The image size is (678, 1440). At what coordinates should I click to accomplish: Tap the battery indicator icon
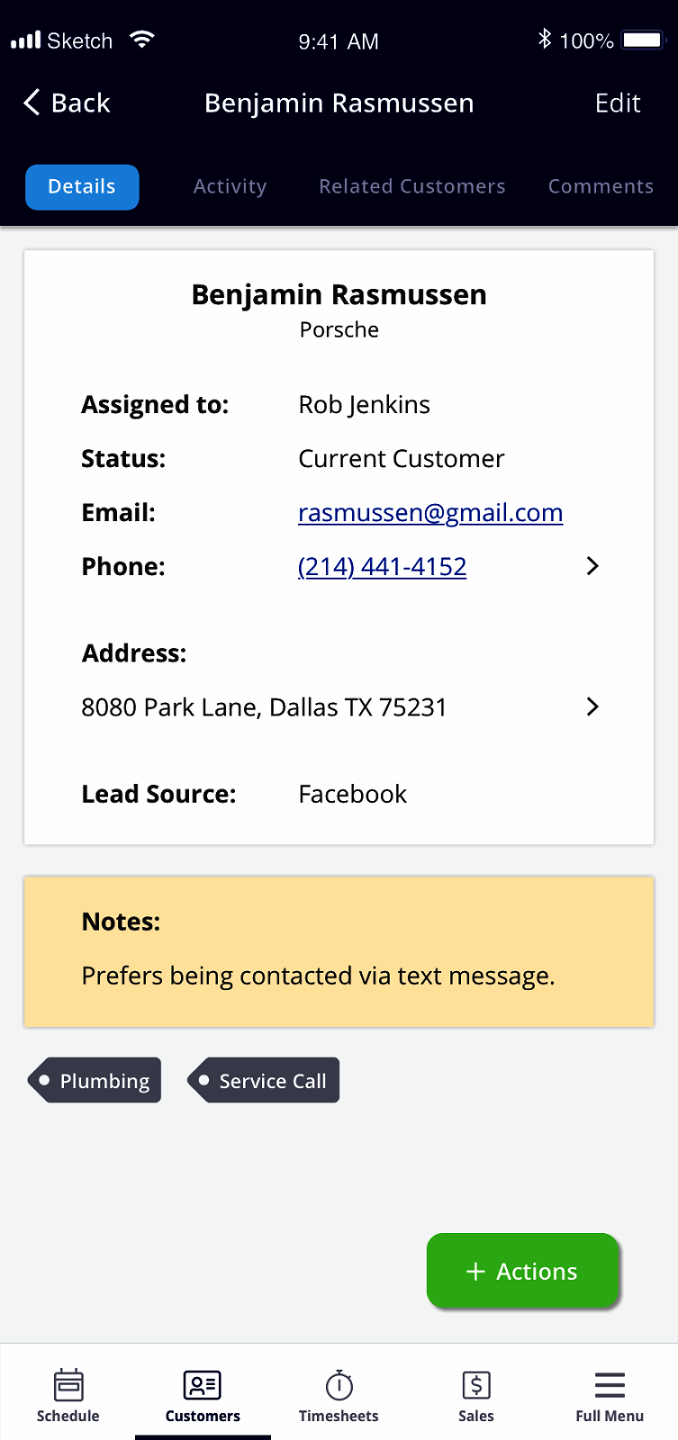click(642, 41)
